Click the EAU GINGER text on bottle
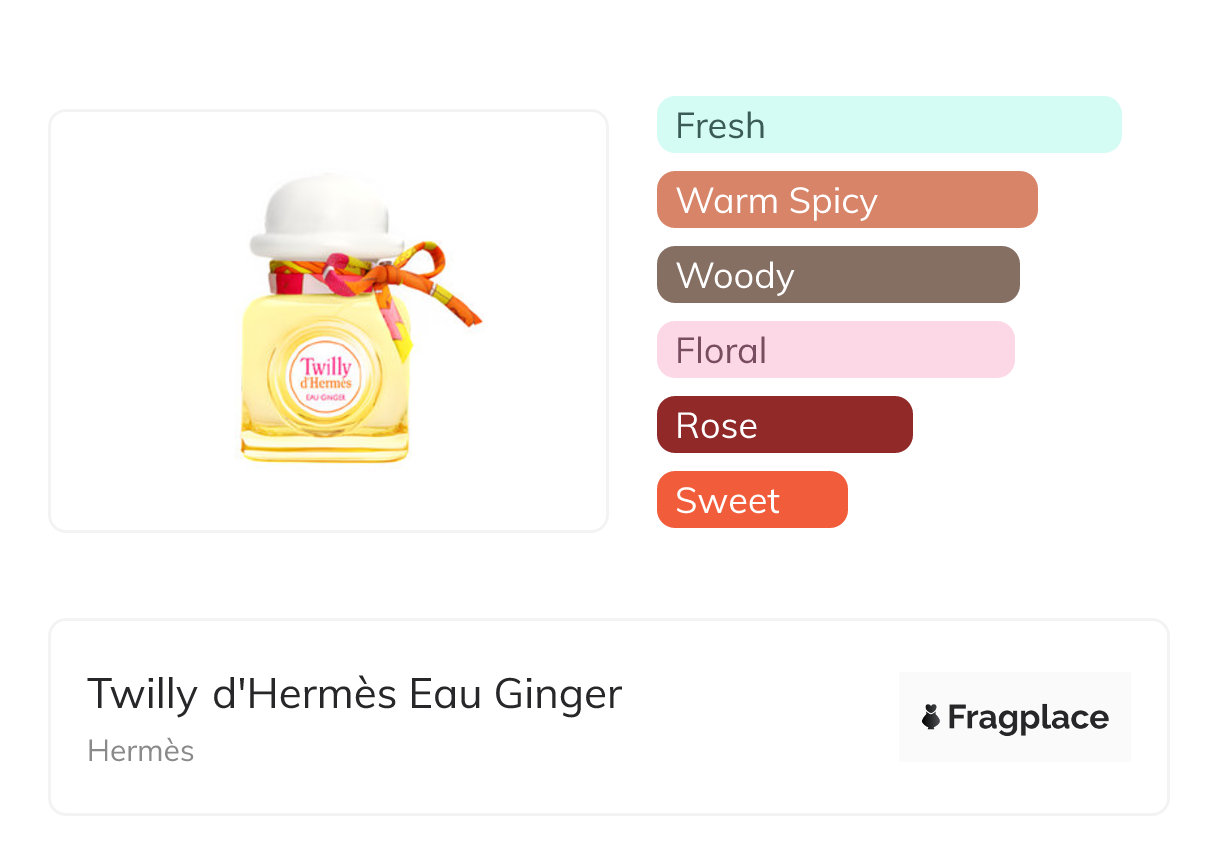The height and width of the screenshot is (864, 1218). point(327,399)
